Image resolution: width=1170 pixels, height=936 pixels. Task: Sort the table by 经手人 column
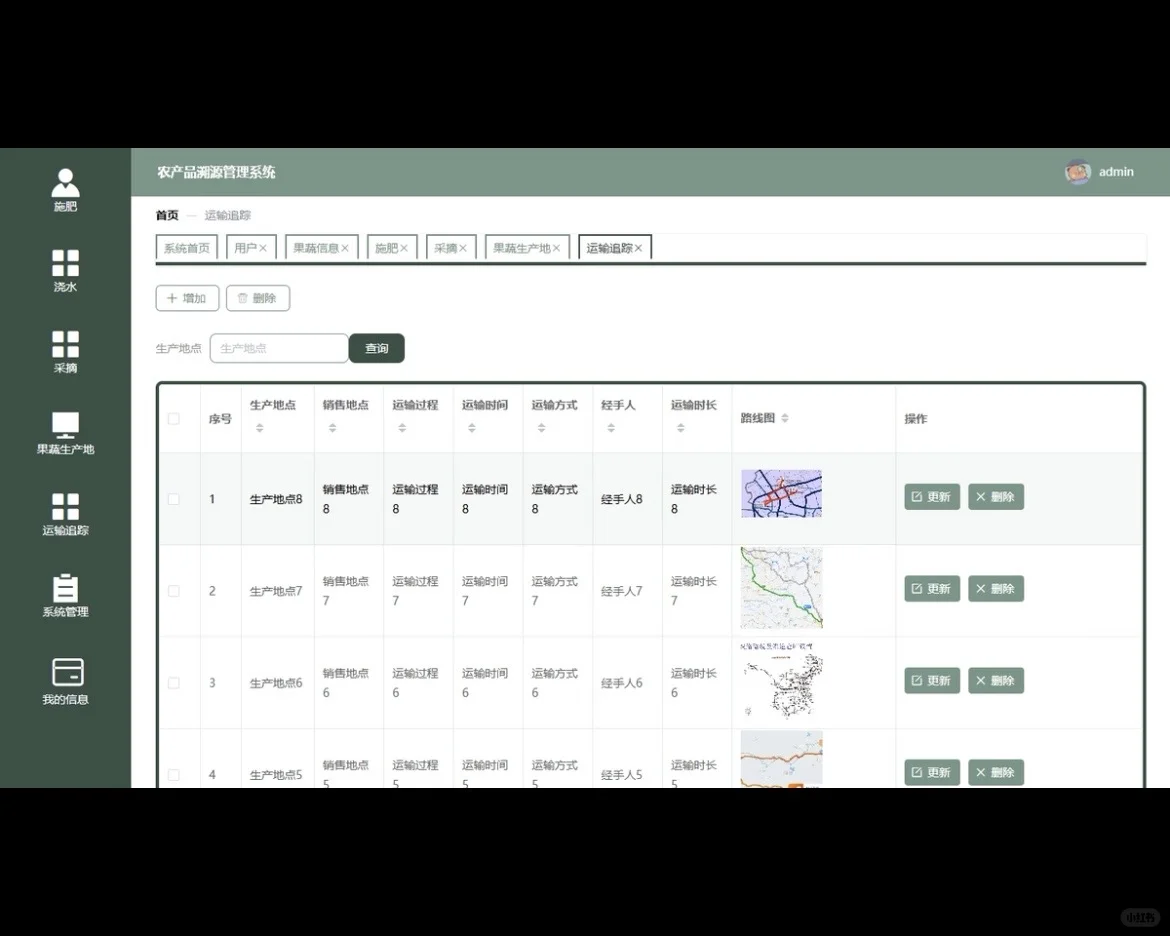(x=611, y=428)
